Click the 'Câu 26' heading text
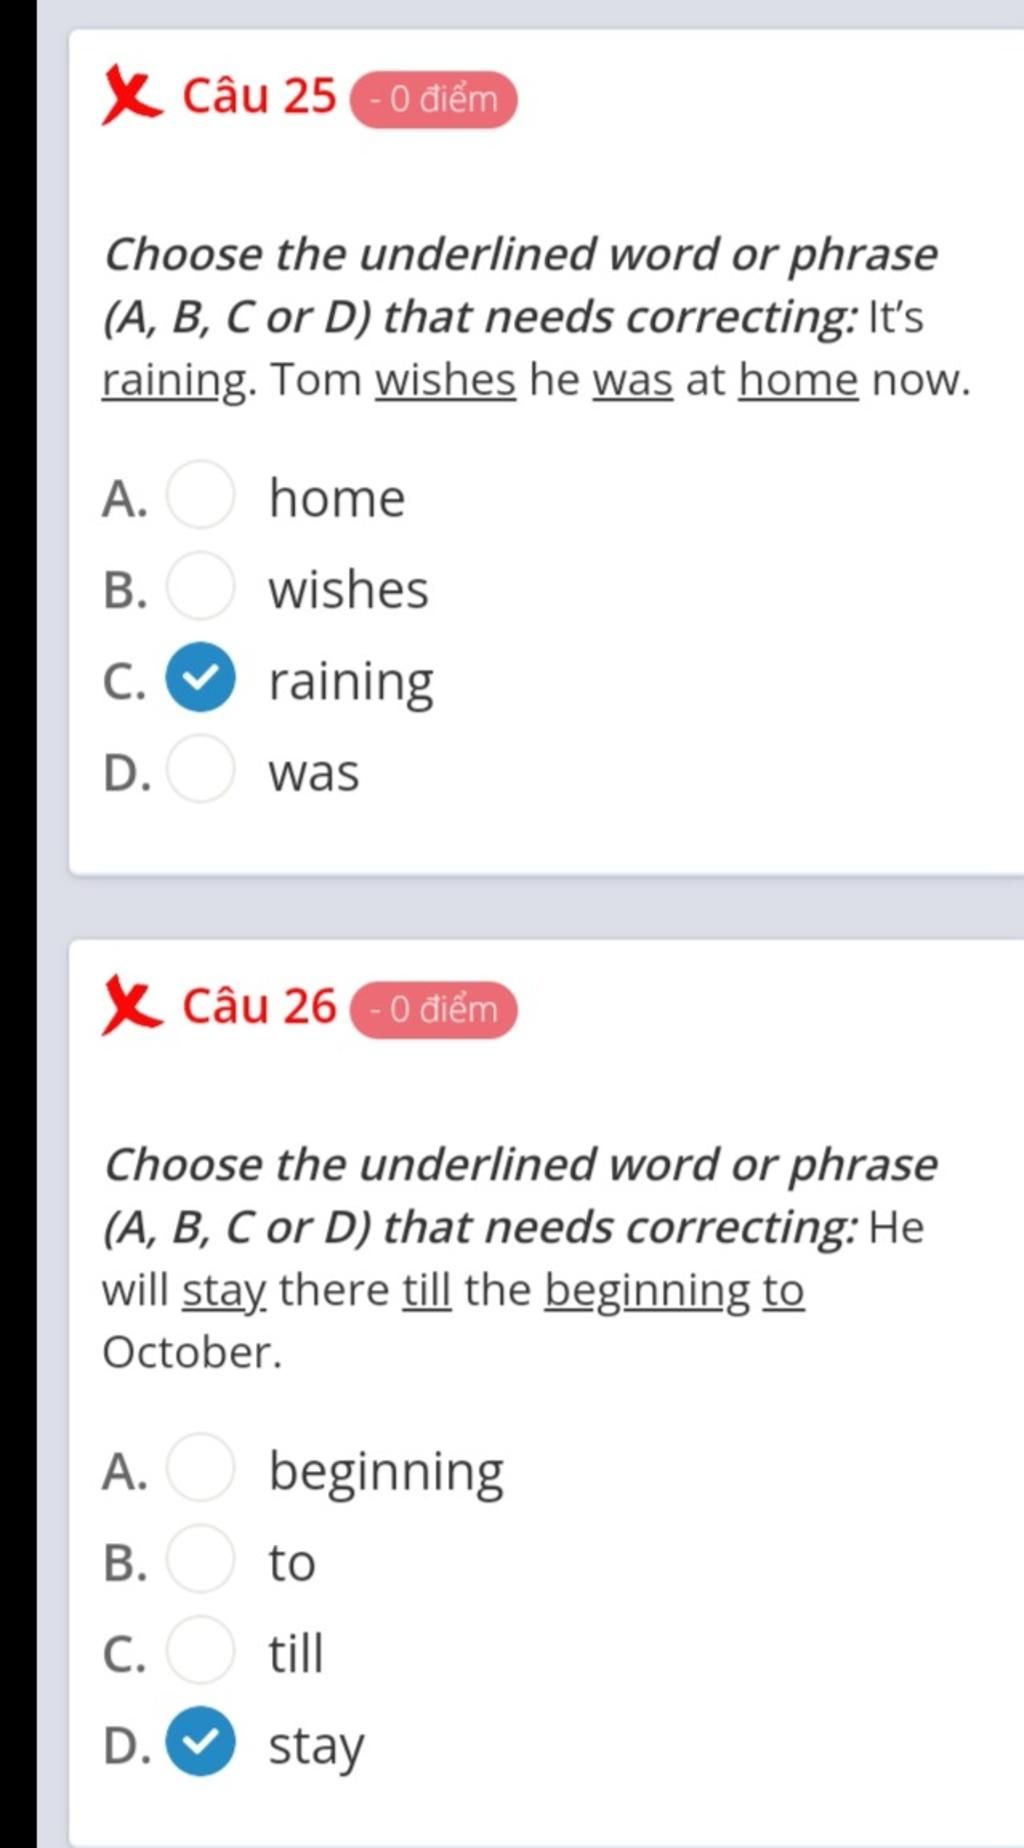This screenshot has height=1848, width=1024. (259, 1006)
